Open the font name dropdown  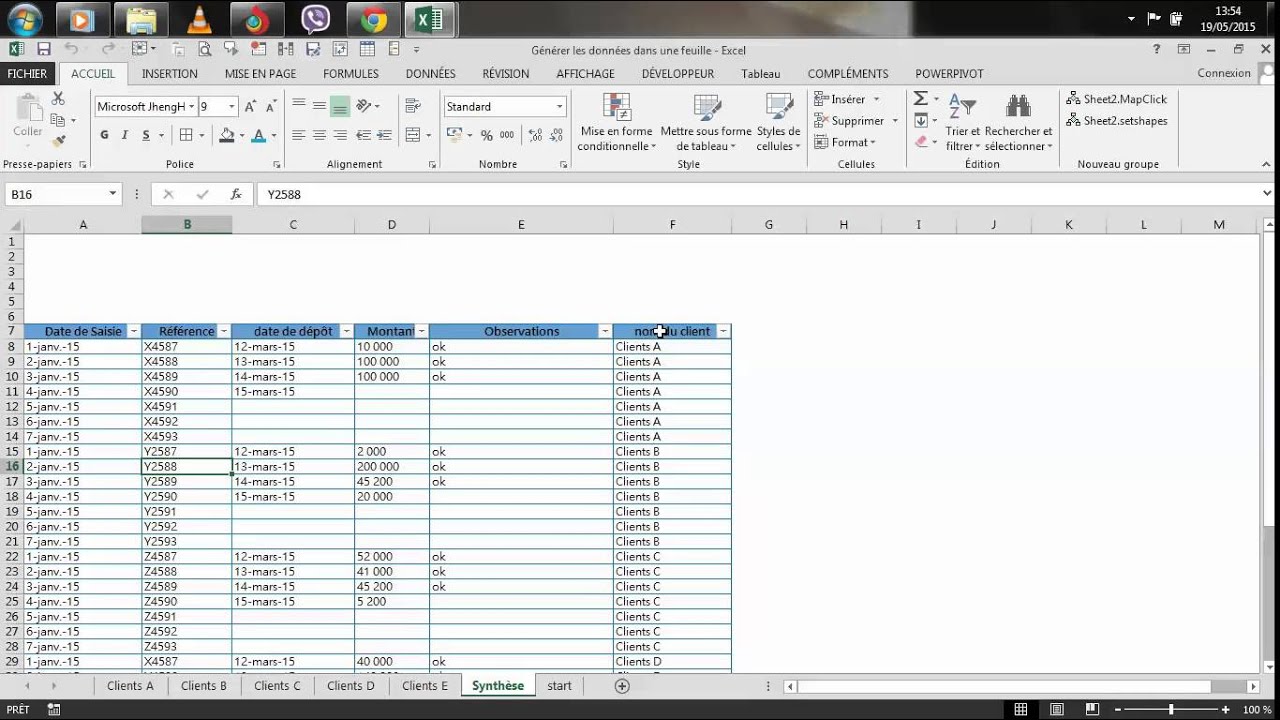click(191, 106)
